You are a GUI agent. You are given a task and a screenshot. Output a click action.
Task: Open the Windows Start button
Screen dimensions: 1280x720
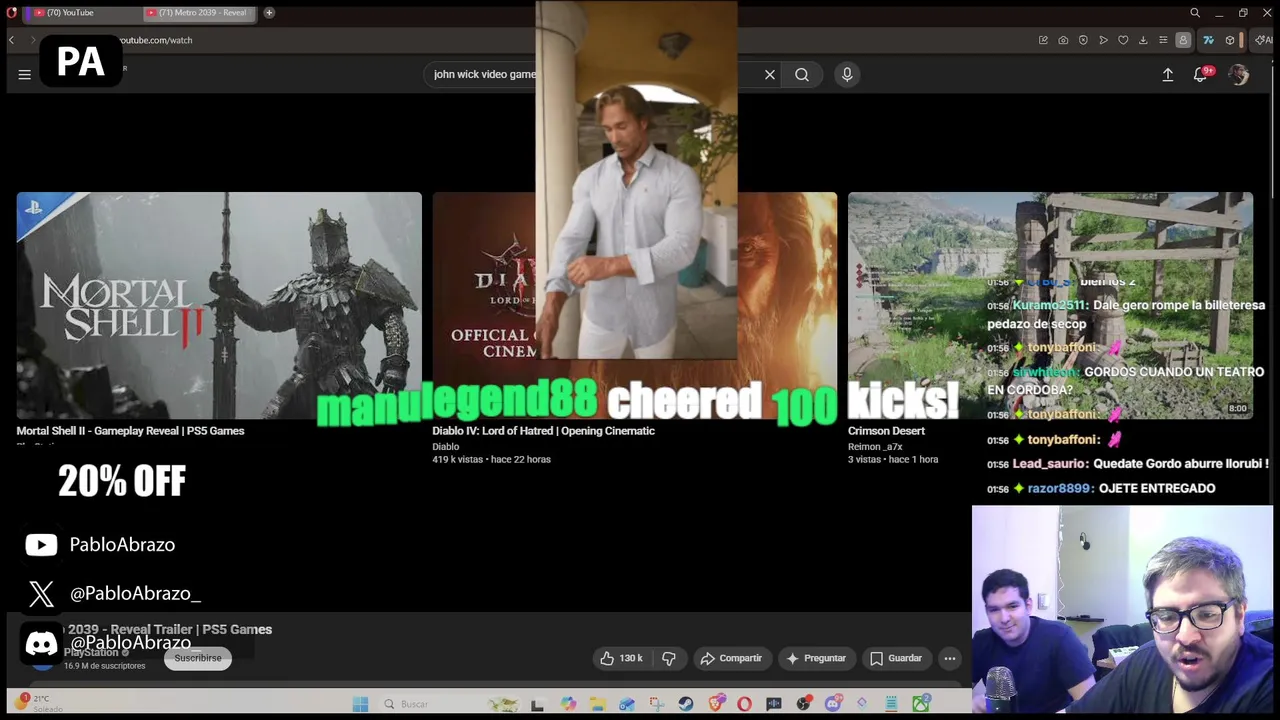(x=360, y=704)
